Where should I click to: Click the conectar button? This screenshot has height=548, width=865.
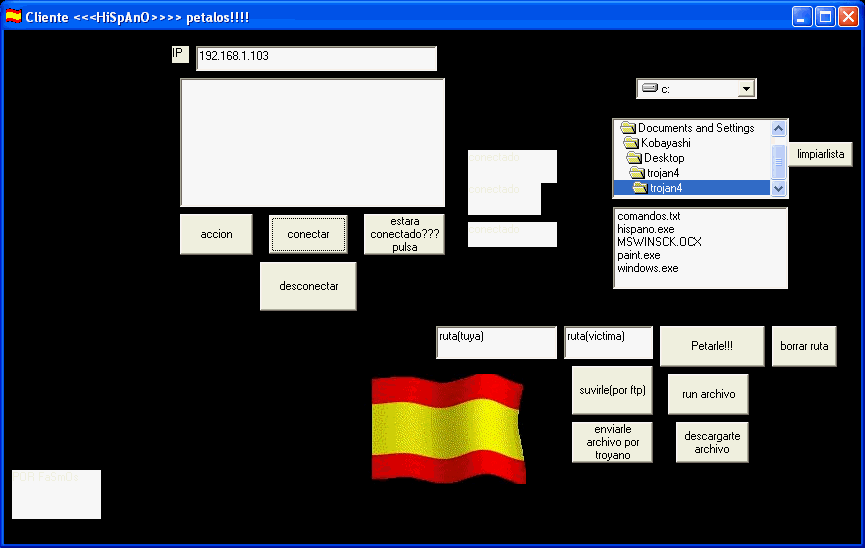pos(308,234)
